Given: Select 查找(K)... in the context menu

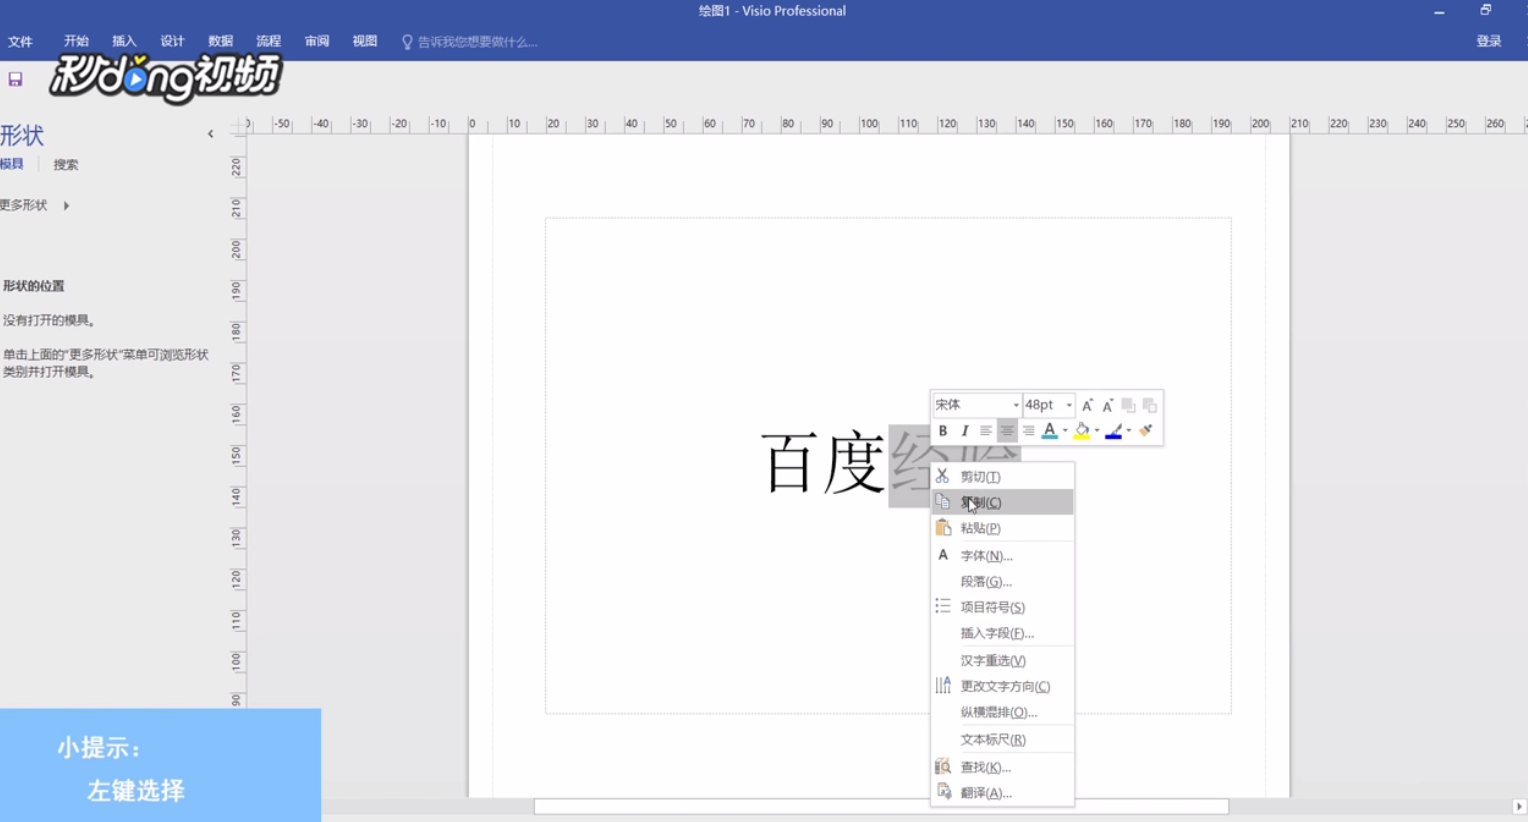Looking at the screenshot, I should (x=1002, y=767).
